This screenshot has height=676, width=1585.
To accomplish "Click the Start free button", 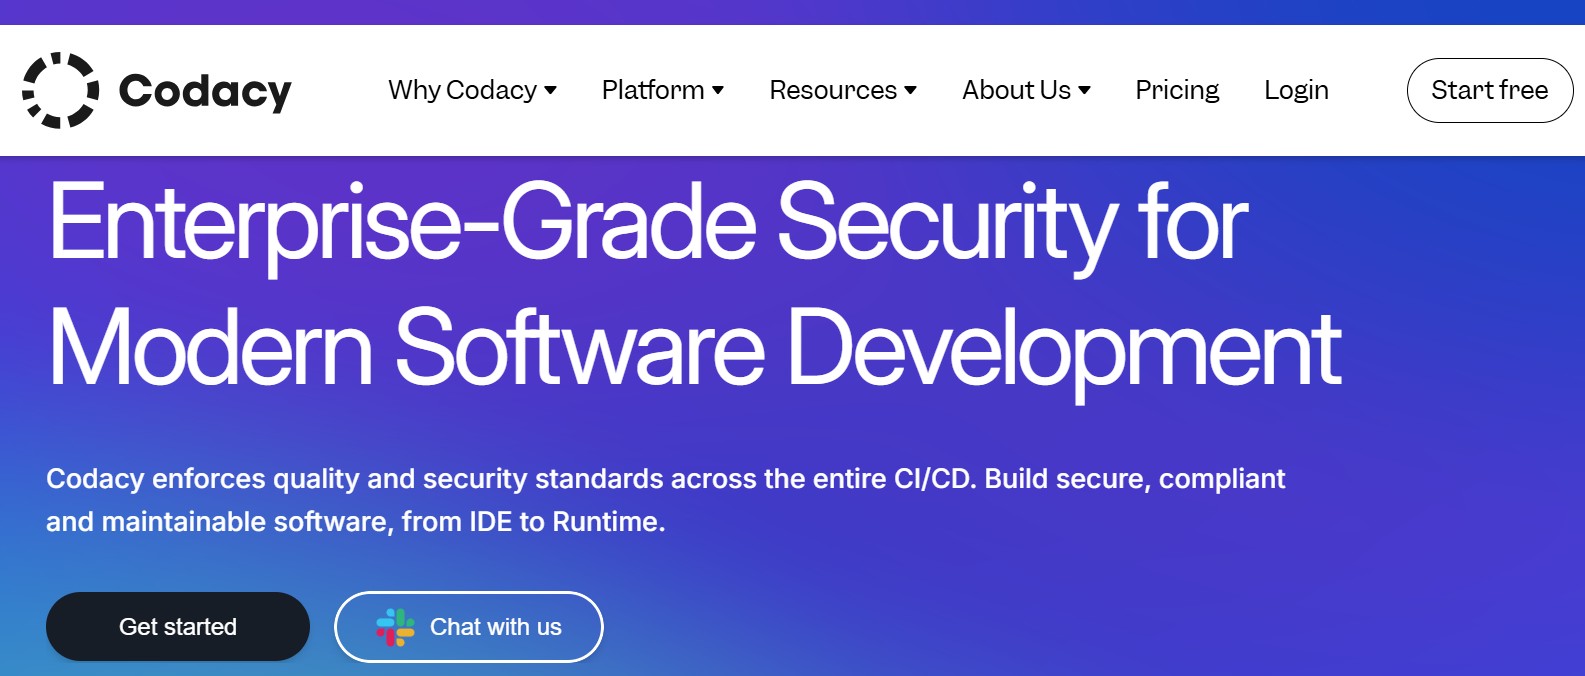I will click(x=1490, y=90).
